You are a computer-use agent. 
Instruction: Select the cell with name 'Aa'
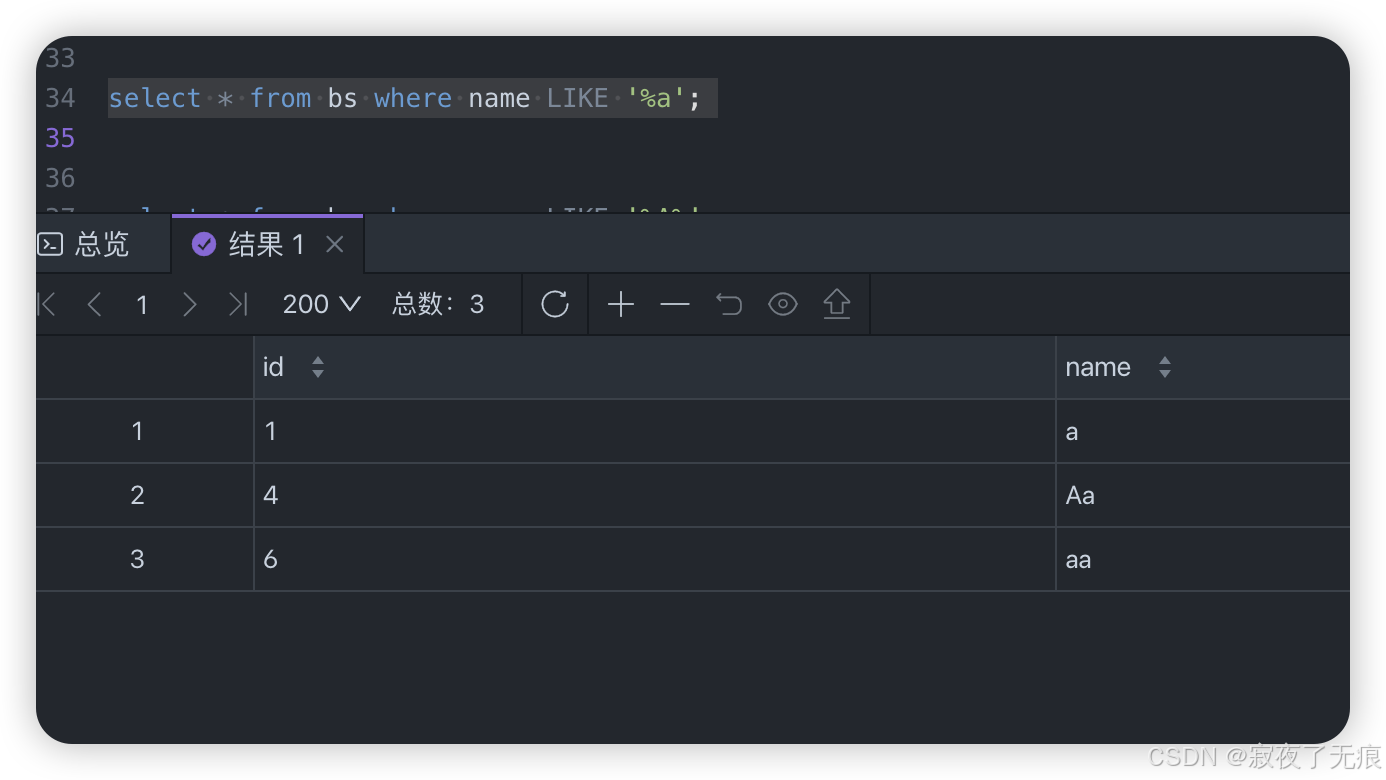(x=1203, y=495)
